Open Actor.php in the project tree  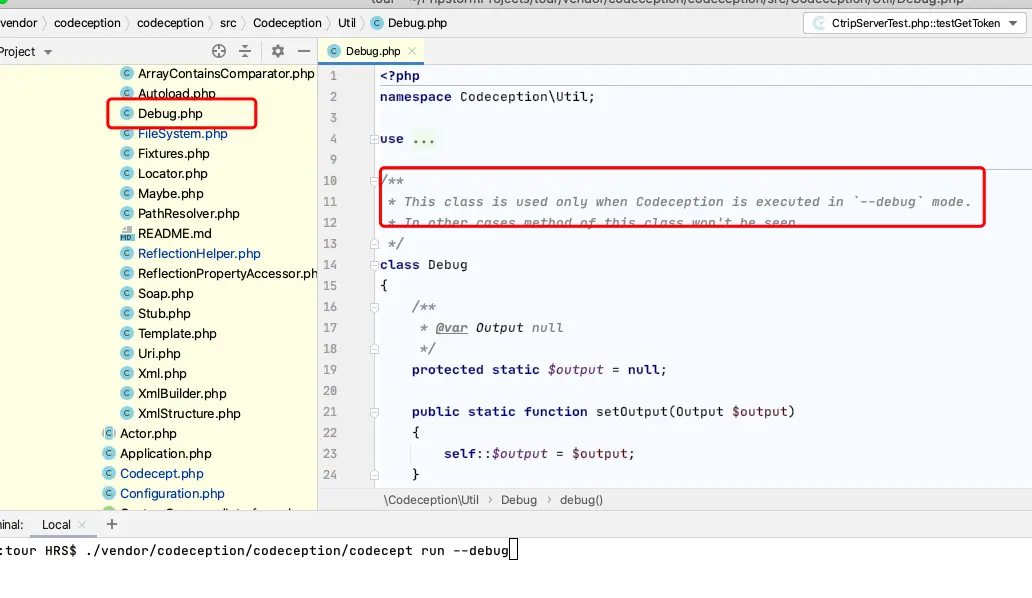148,434
